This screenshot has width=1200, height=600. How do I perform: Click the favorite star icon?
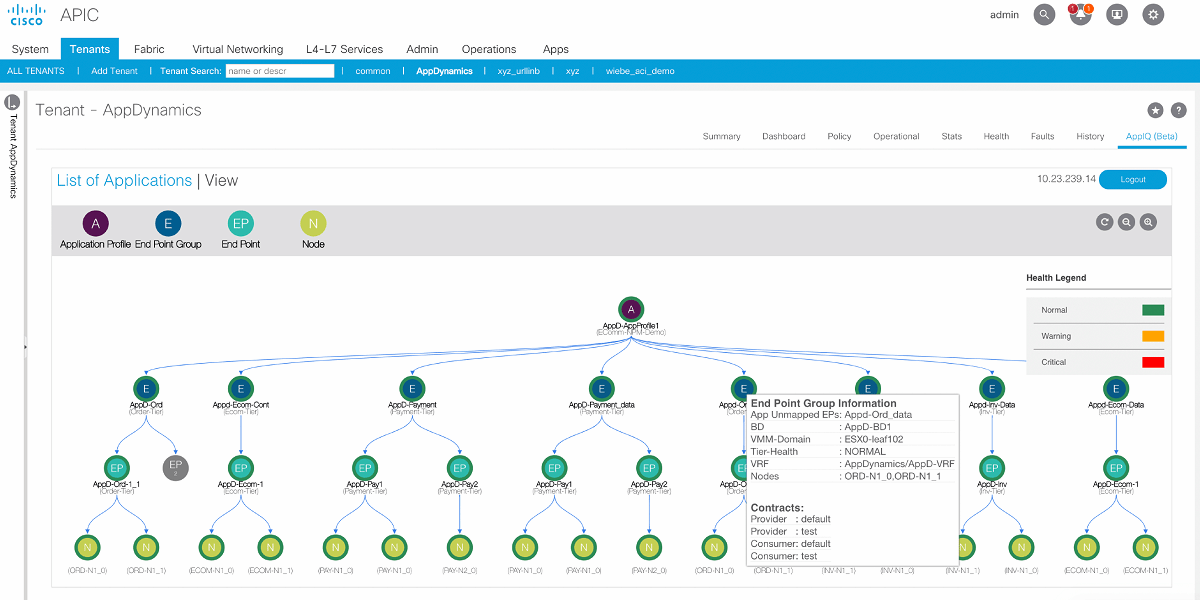(x=1155, y=111)
